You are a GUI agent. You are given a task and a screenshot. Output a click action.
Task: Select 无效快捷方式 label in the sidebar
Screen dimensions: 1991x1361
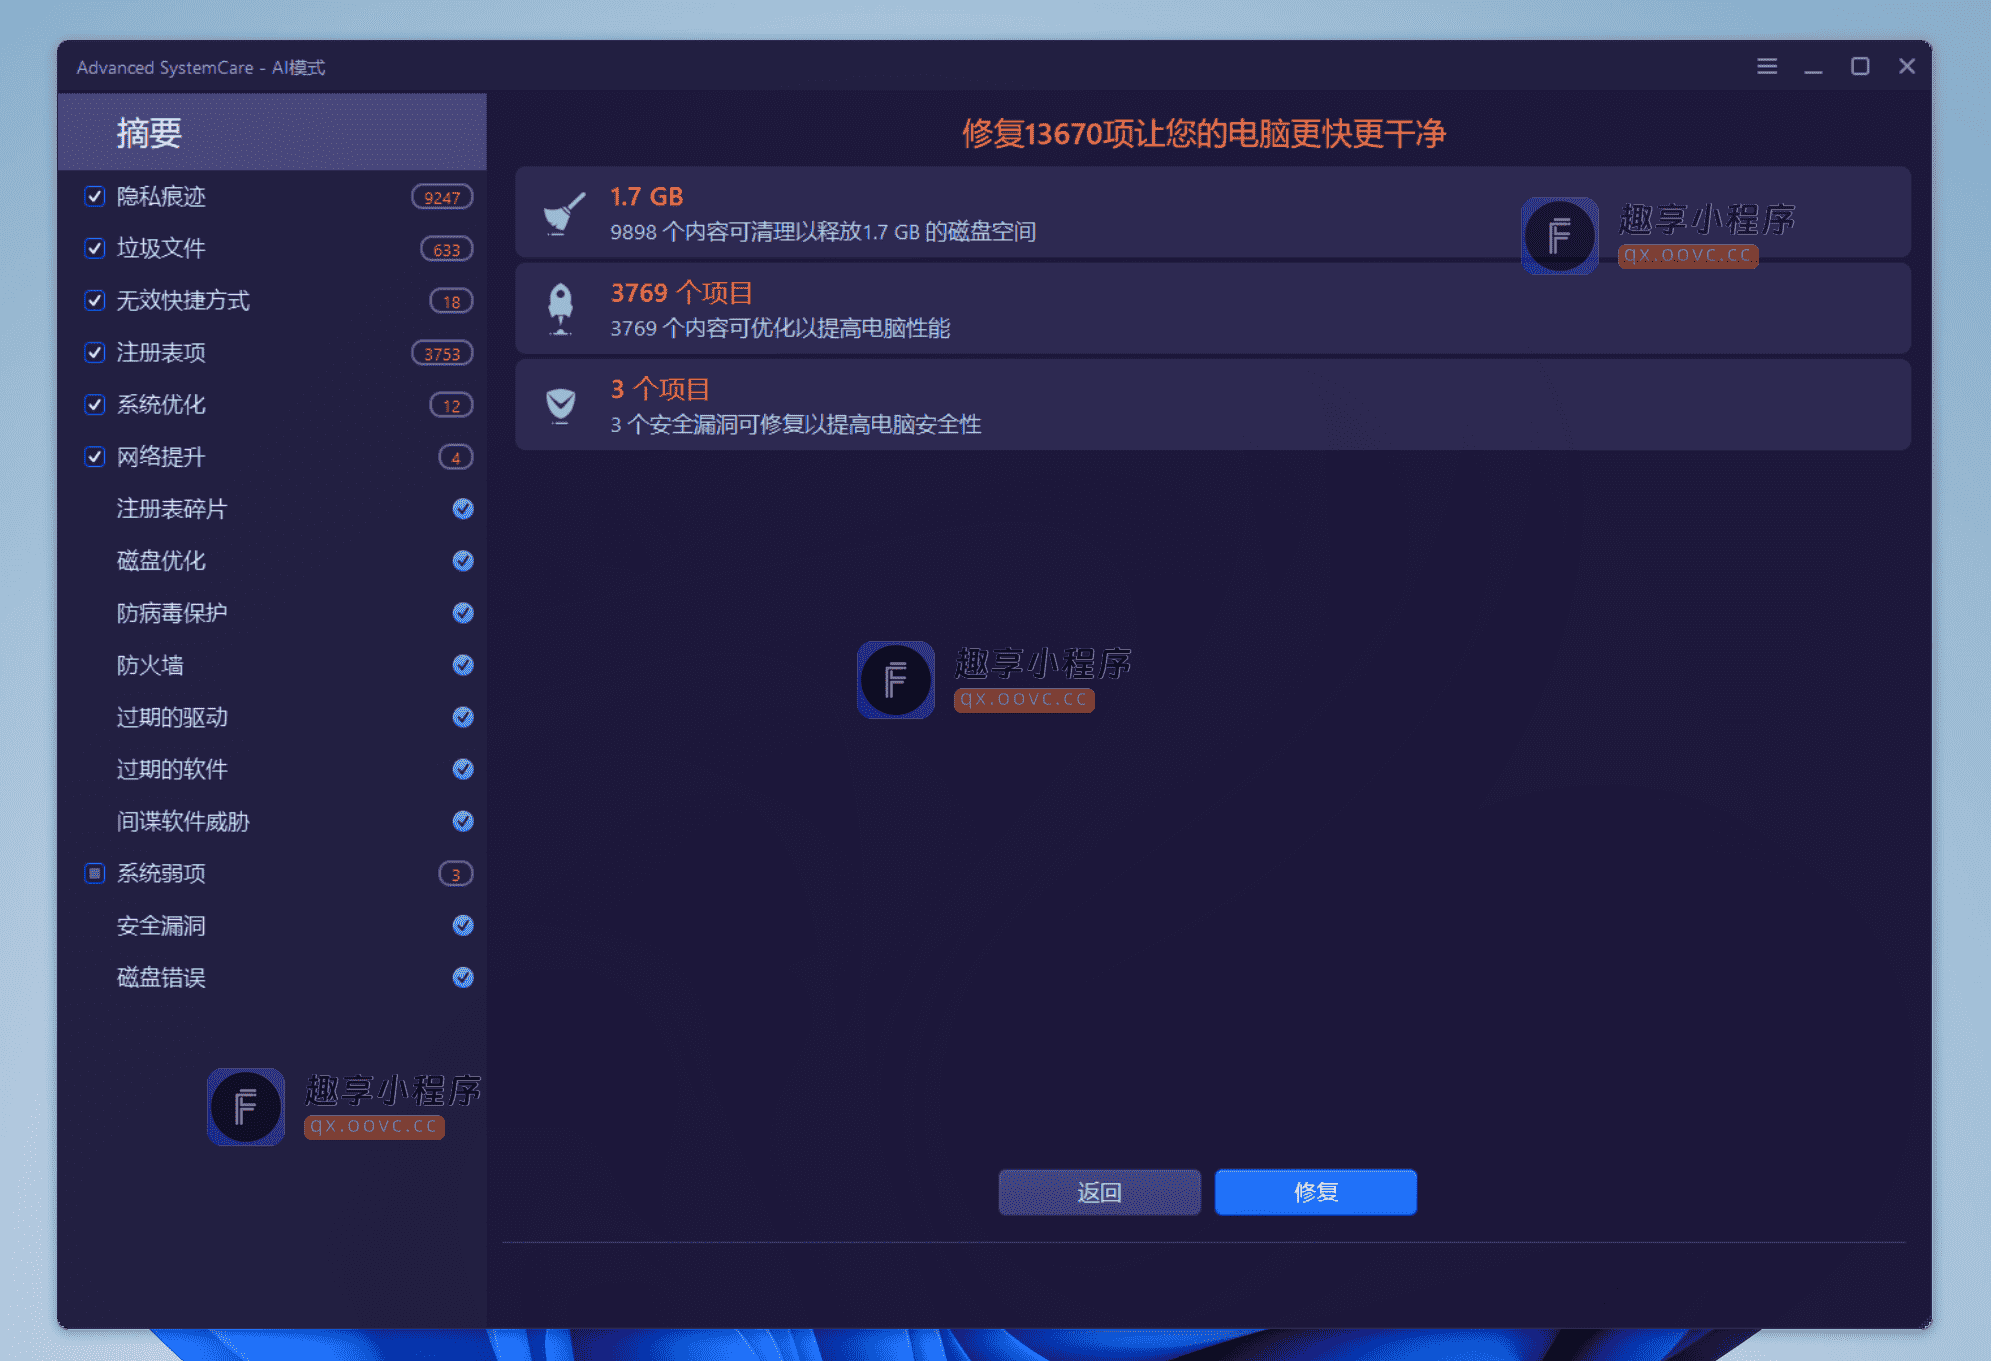tap(183, 300)
